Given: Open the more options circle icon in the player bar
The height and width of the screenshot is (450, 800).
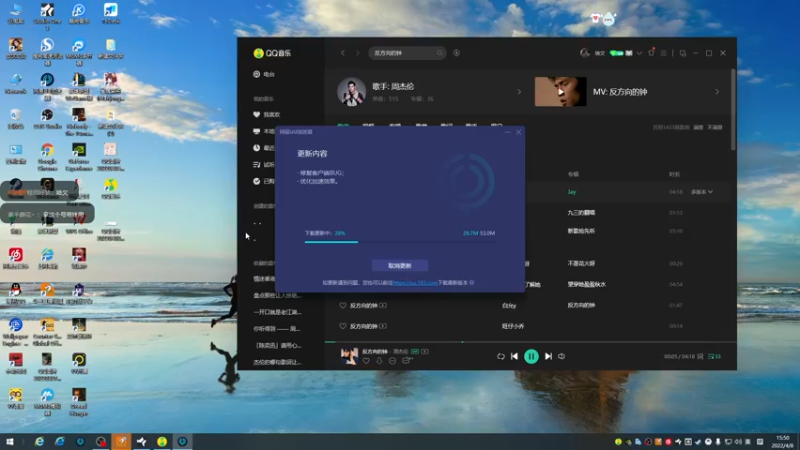Looking at the screenshot, I should click(x=392, y=361).
